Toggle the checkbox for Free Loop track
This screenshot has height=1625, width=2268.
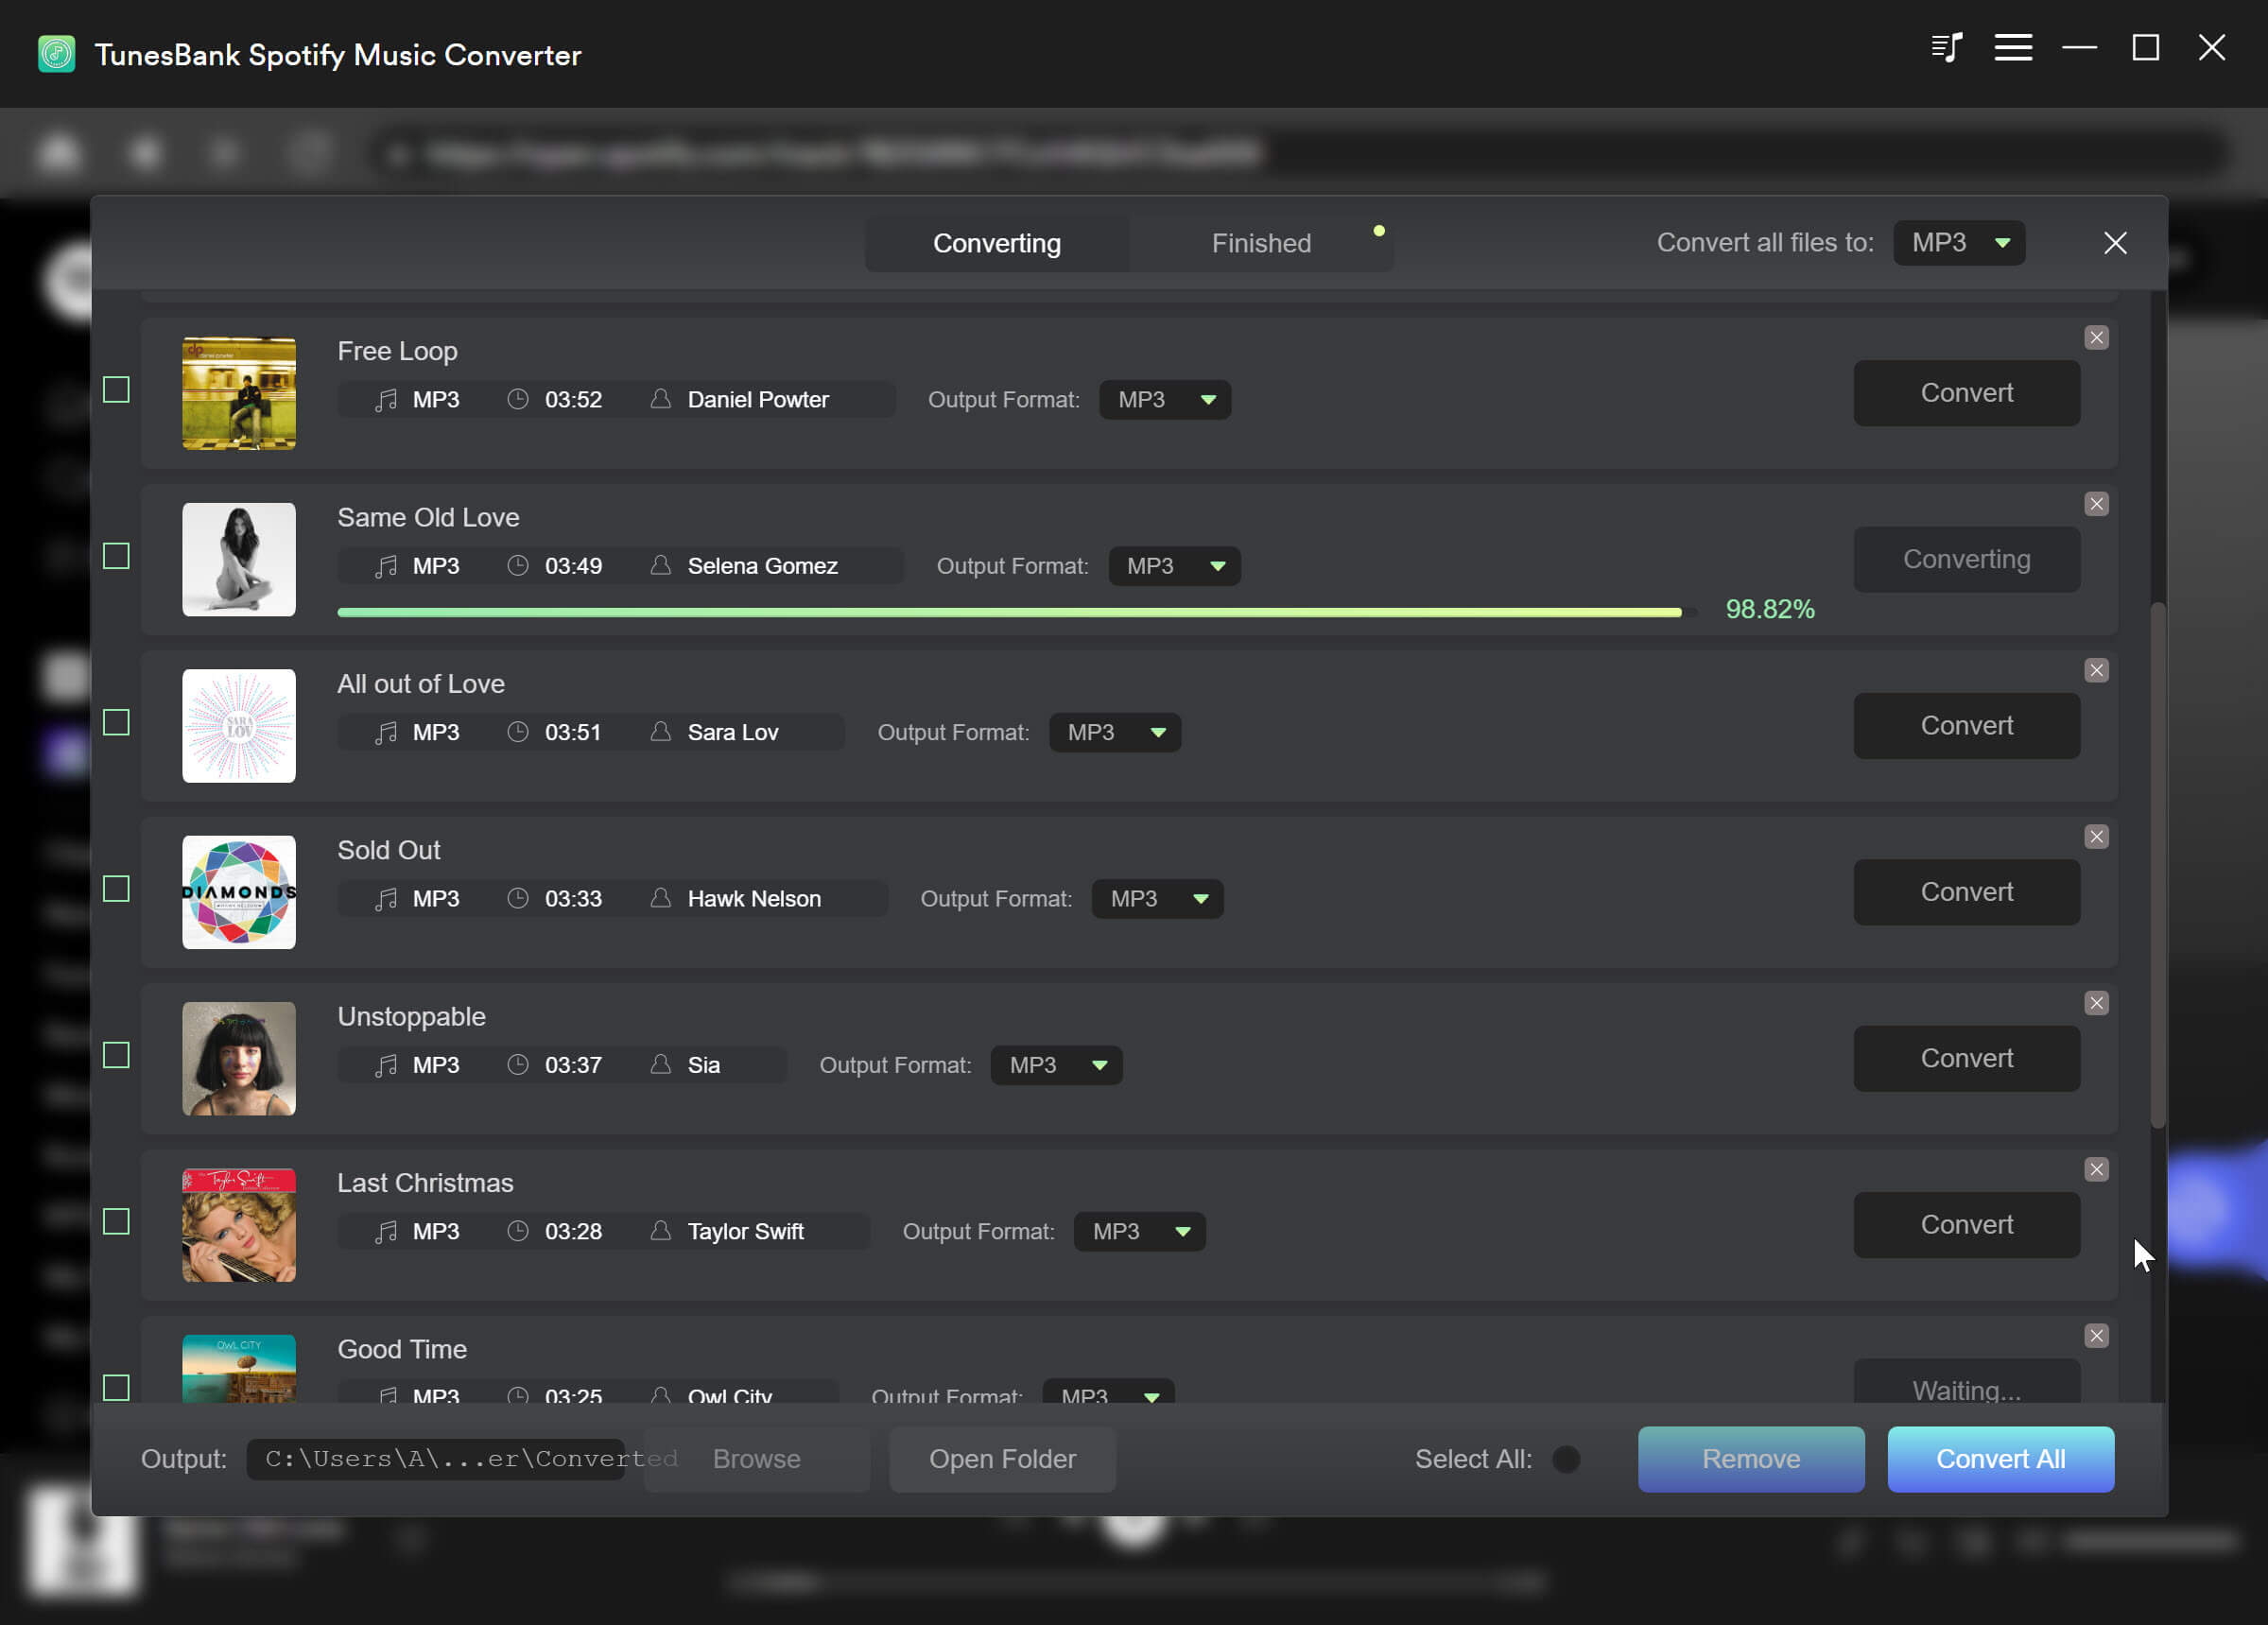[x=118, y=390]
